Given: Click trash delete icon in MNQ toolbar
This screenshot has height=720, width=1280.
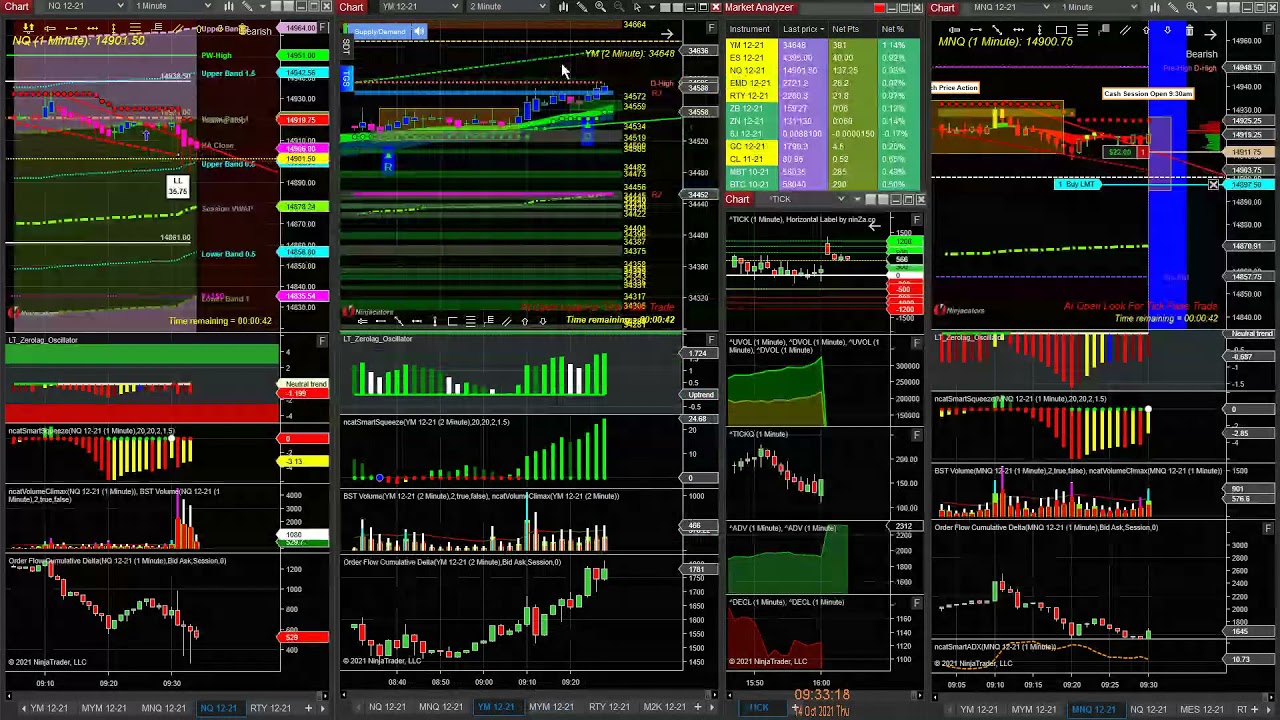Looking at the screenshot, I should click(1189, 30).
